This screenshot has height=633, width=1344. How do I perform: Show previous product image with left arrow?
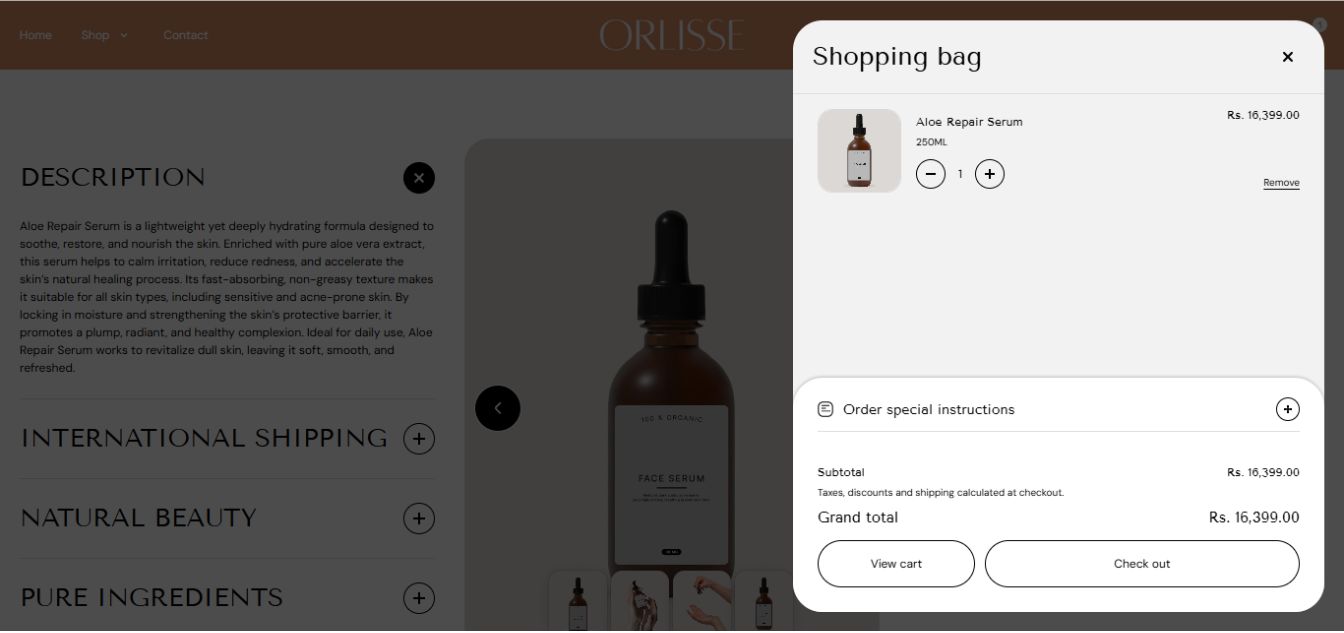[498, 408]
